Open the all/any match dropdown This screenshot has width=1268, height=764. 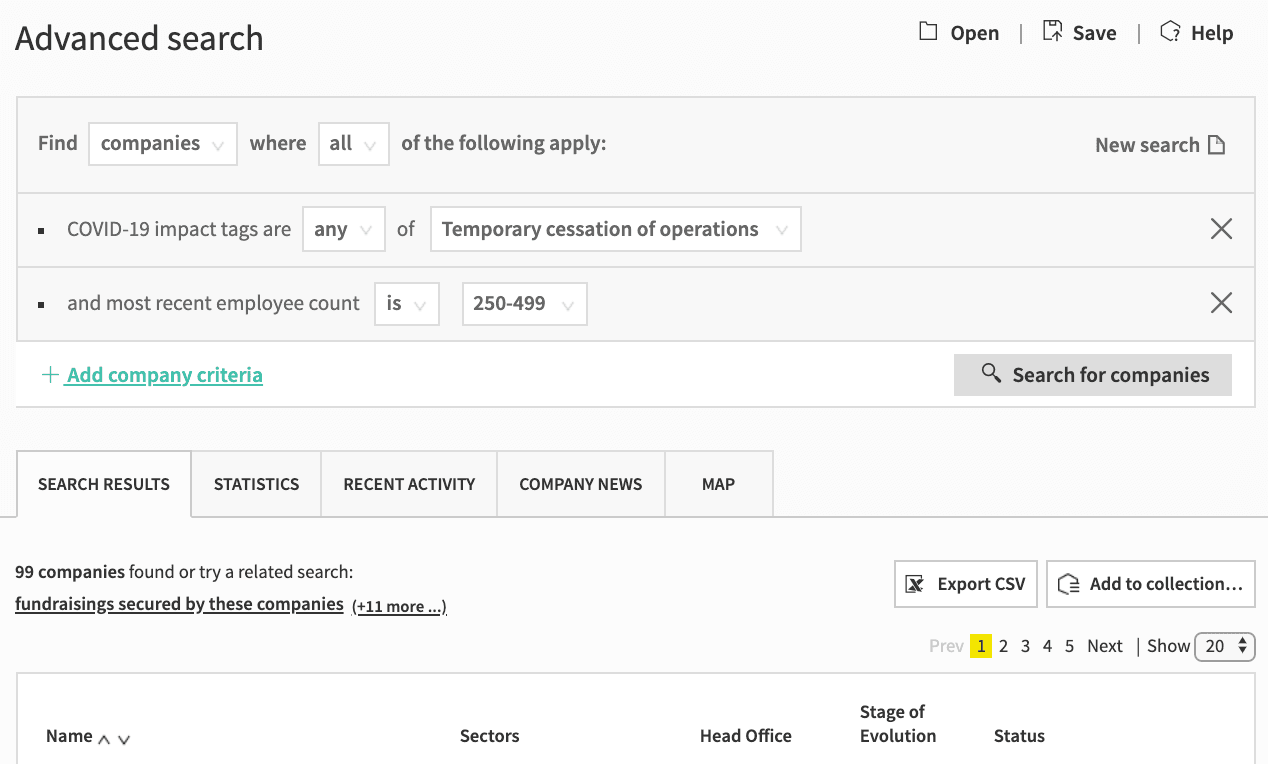tap(353, 144)
